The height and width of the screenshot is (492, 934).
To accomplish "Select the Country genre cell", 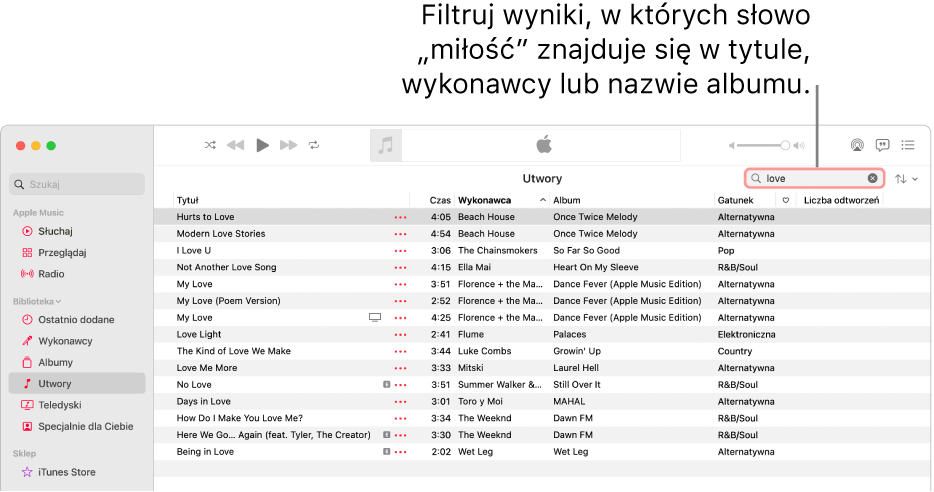I will pos(734,351).
